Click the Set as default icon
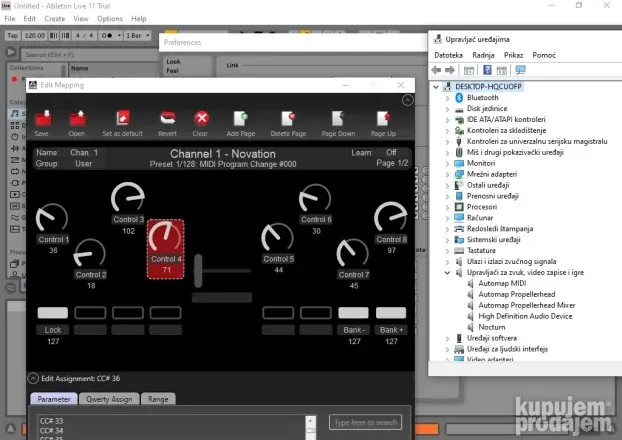The image size is (622, 440). pyautogui.click(x=123, y=118)
